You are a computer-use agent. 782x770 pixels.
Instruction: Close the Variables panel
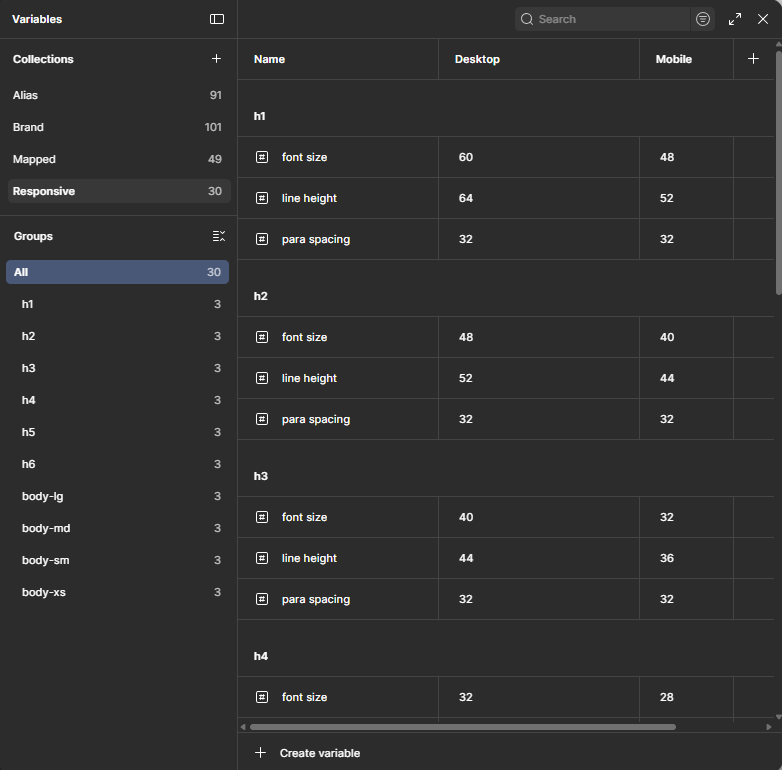pyautogui.click(x=763, y=19)
